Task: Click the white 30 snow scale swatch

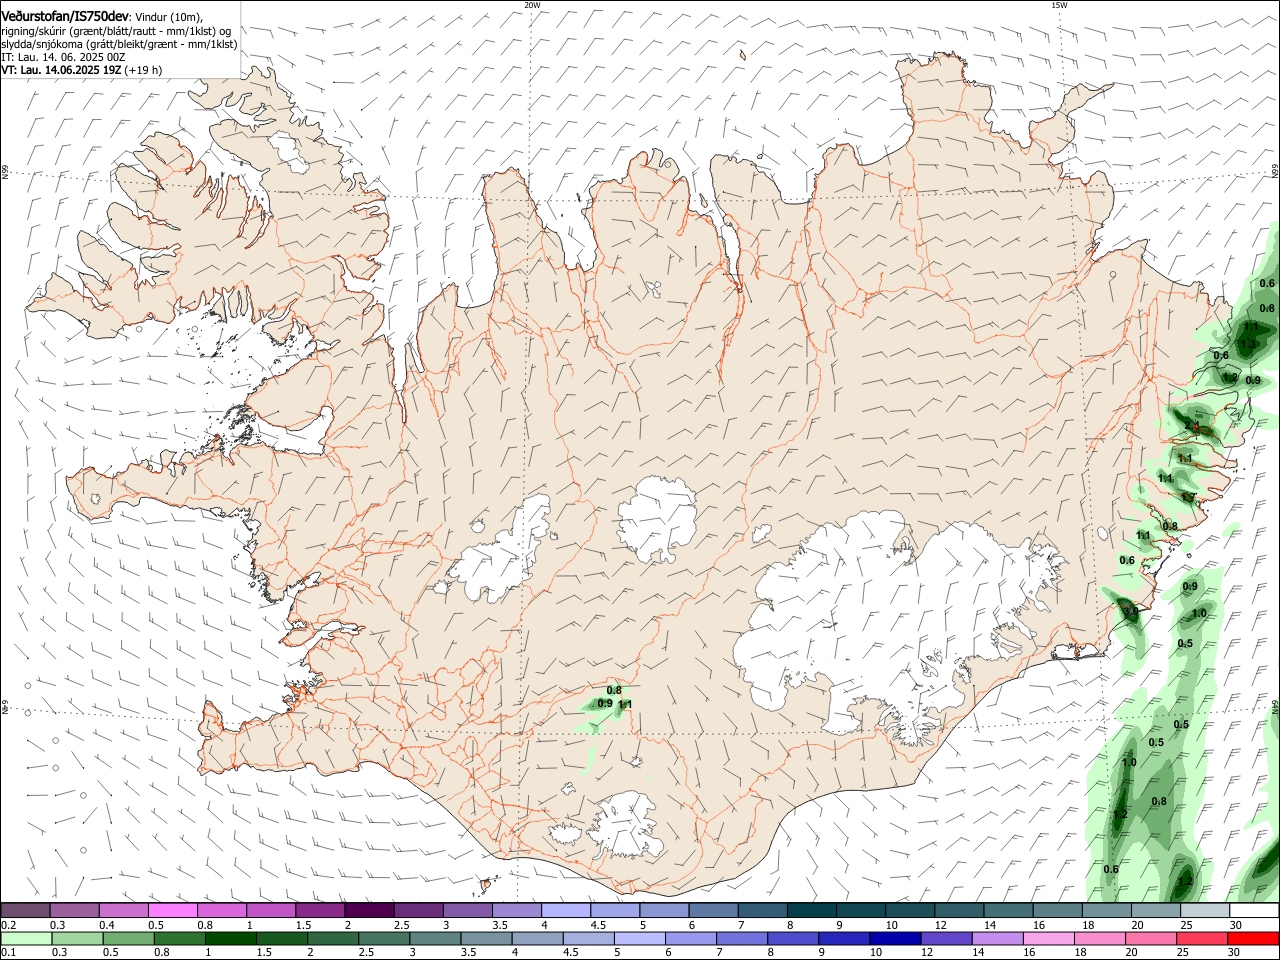Action: point(1254,910)
